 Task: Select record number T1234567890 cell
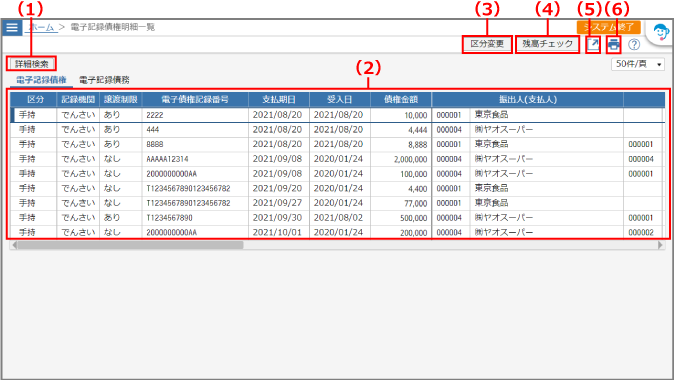(195, 218)
